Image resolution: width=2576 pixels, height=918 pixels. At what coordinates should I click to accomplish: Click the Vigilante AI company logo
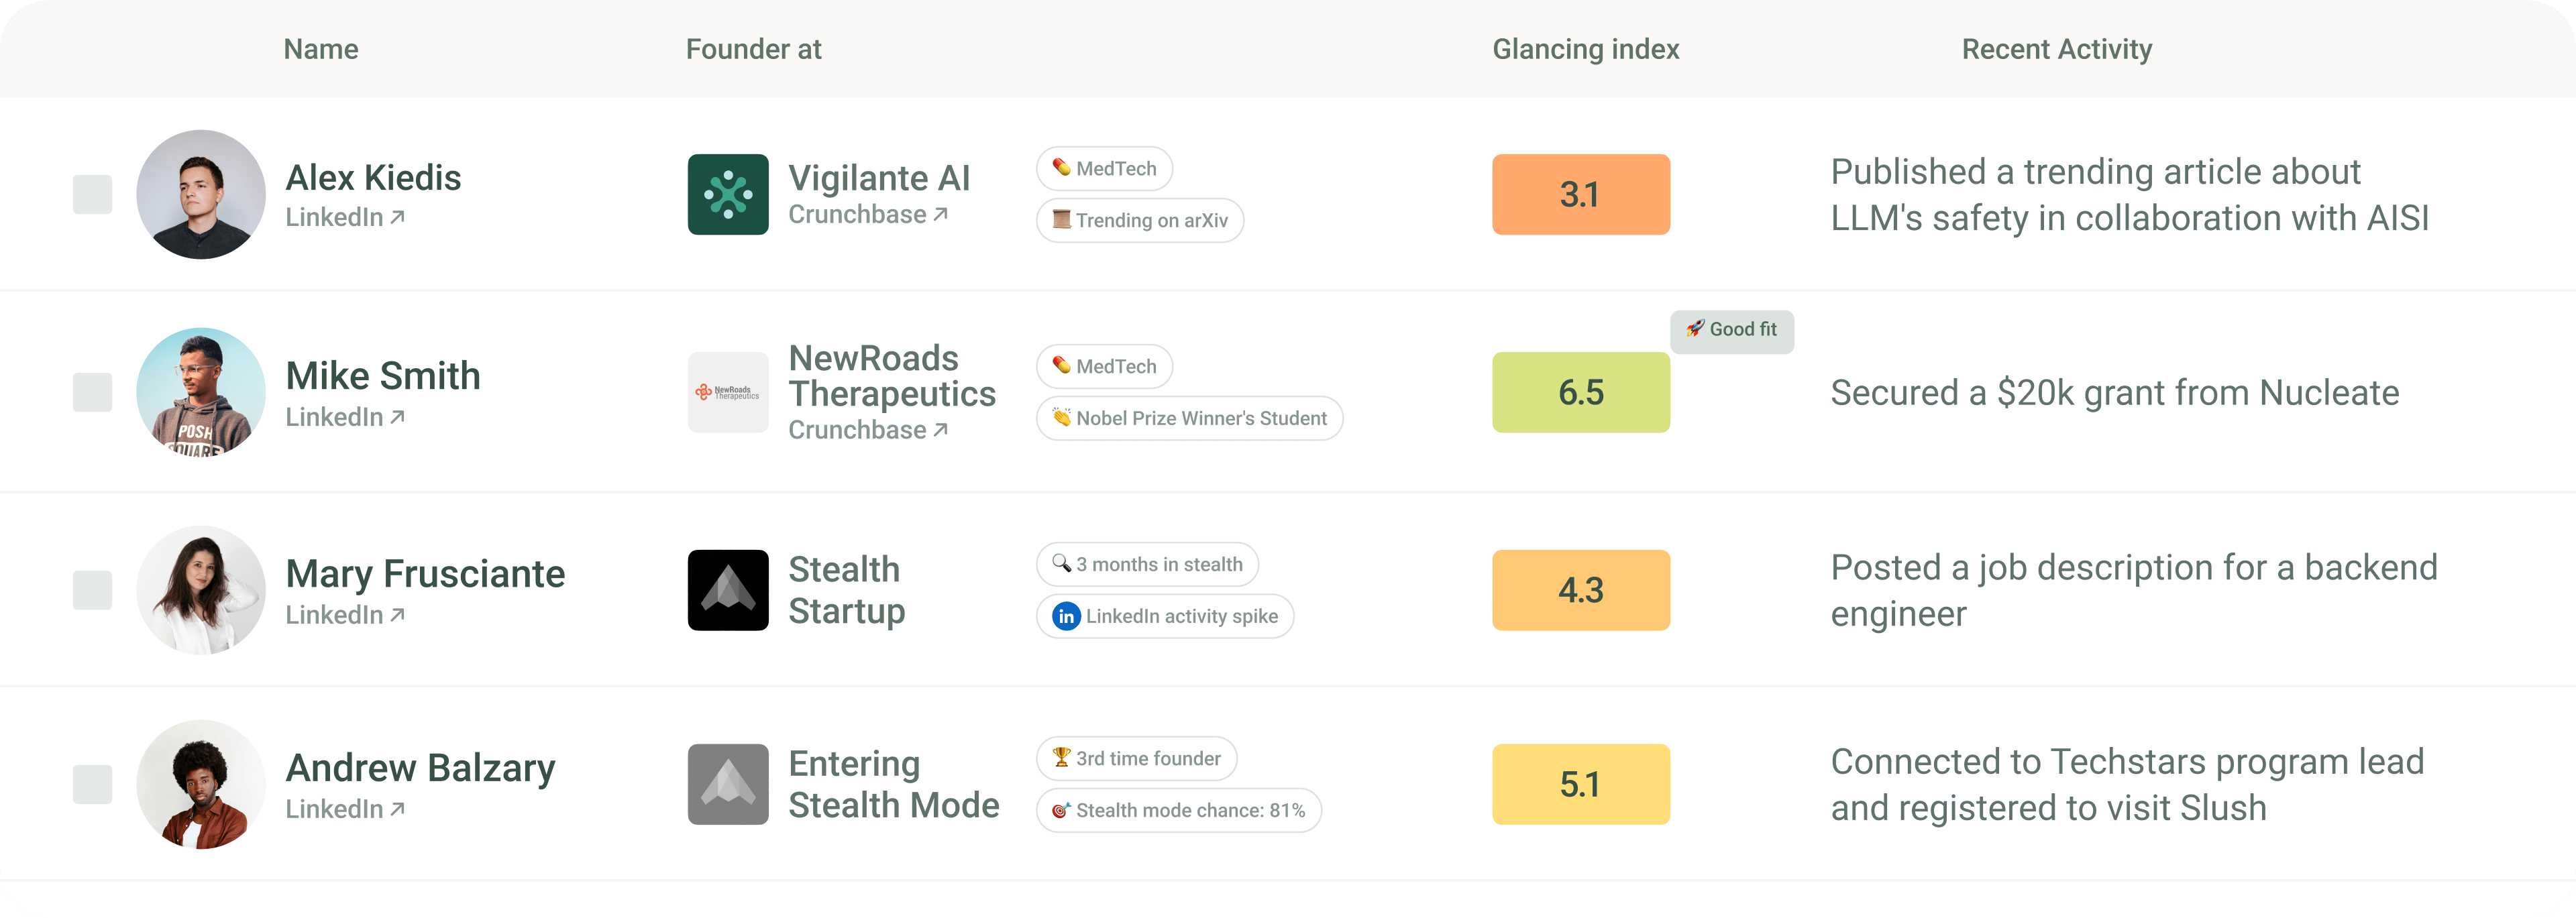click(x=728, y=194)
